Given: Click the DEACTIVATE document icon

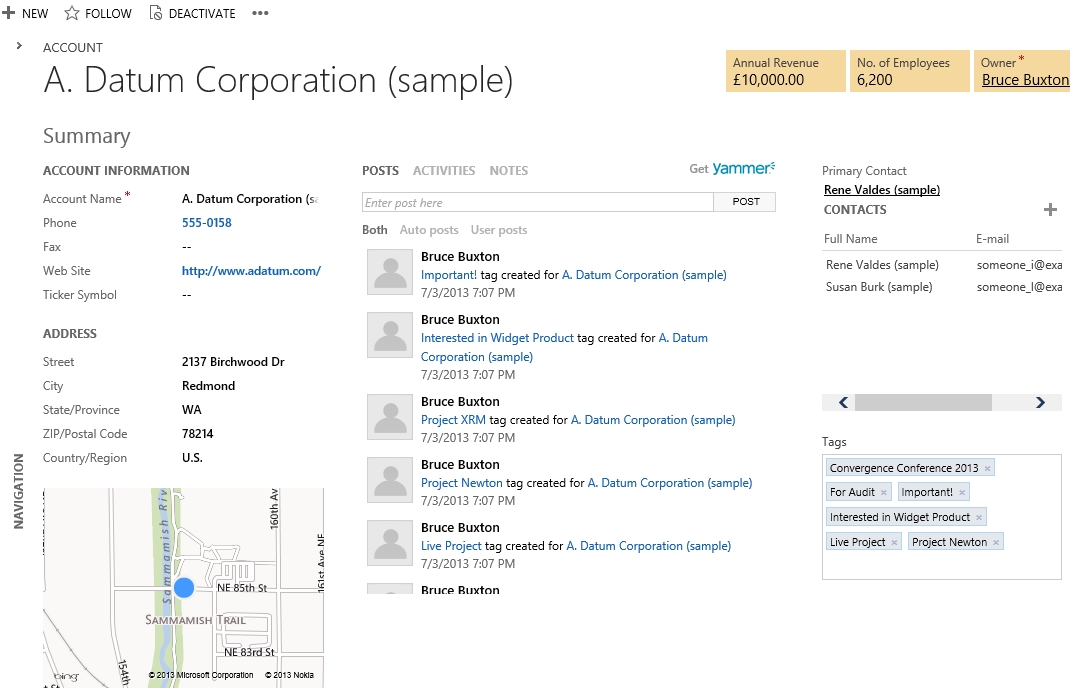Looking at the screenshot, I should (x=156, y=13).
